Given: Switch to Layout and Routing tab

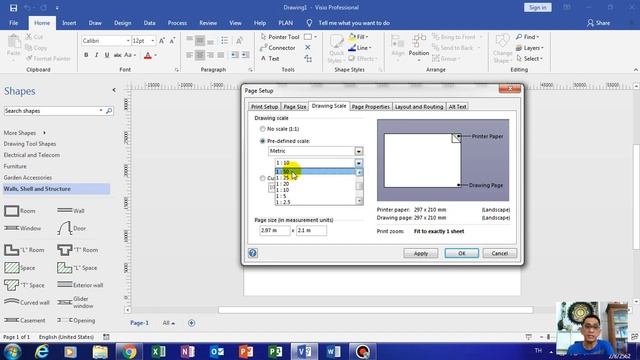Looking at the screenshot, I should (419, 107).
